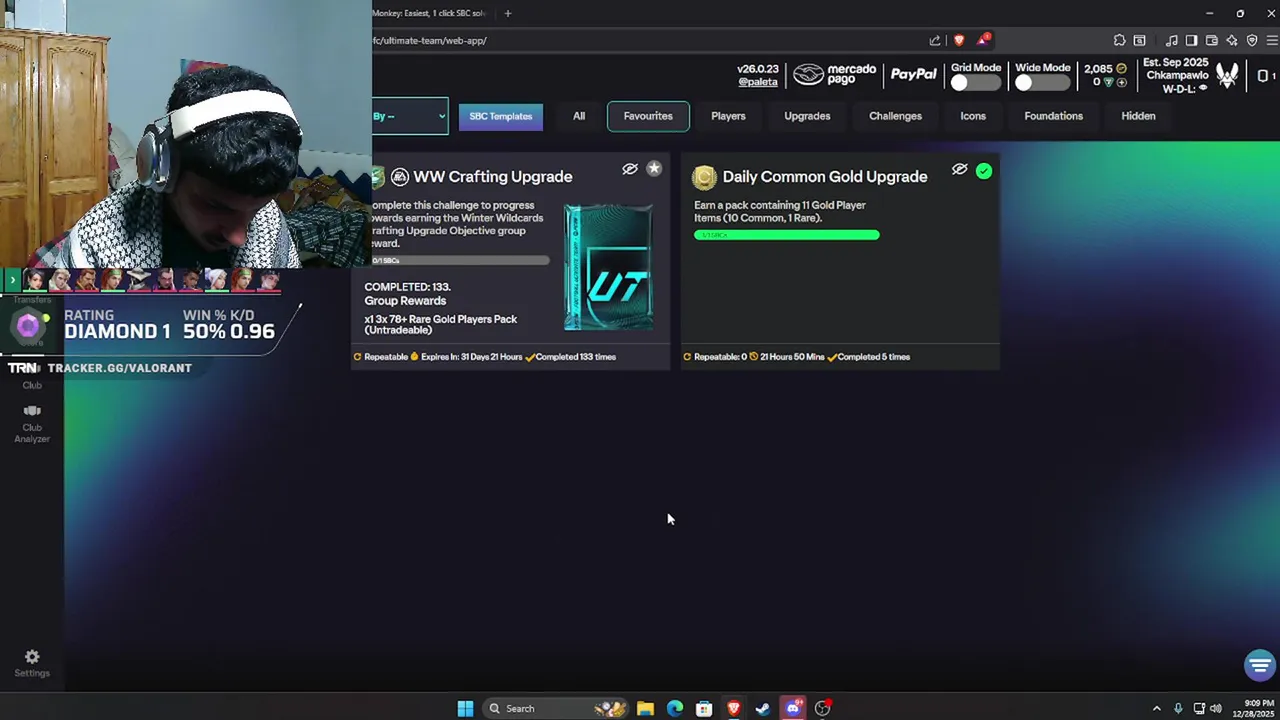Open the SBC Templates button
The height and width of the screenshot is (720, 1280).
(x=501, y=116)
